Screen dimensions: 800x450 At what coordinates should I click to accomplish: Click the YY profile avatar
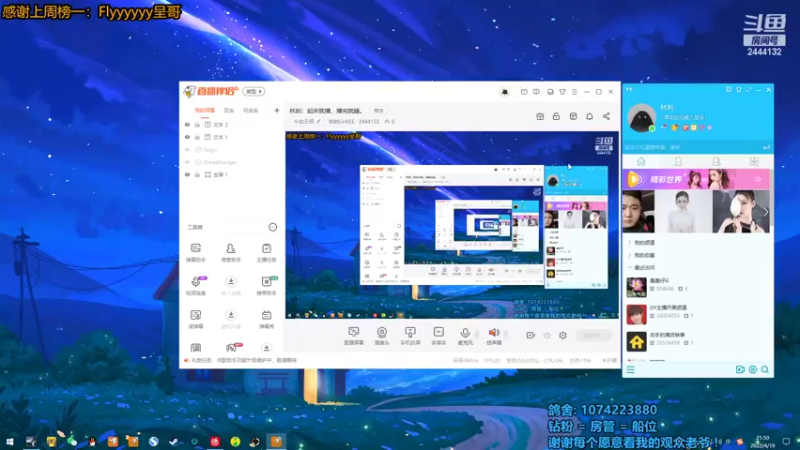point(641,117)
